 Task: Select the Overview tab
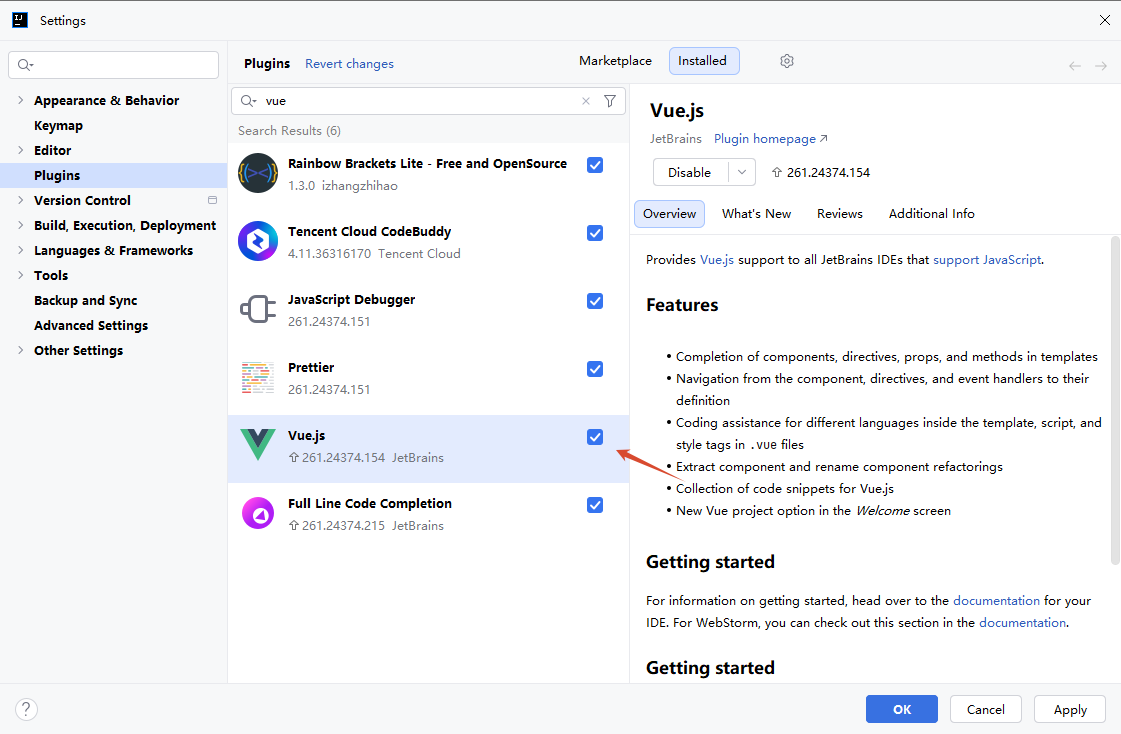669,214
